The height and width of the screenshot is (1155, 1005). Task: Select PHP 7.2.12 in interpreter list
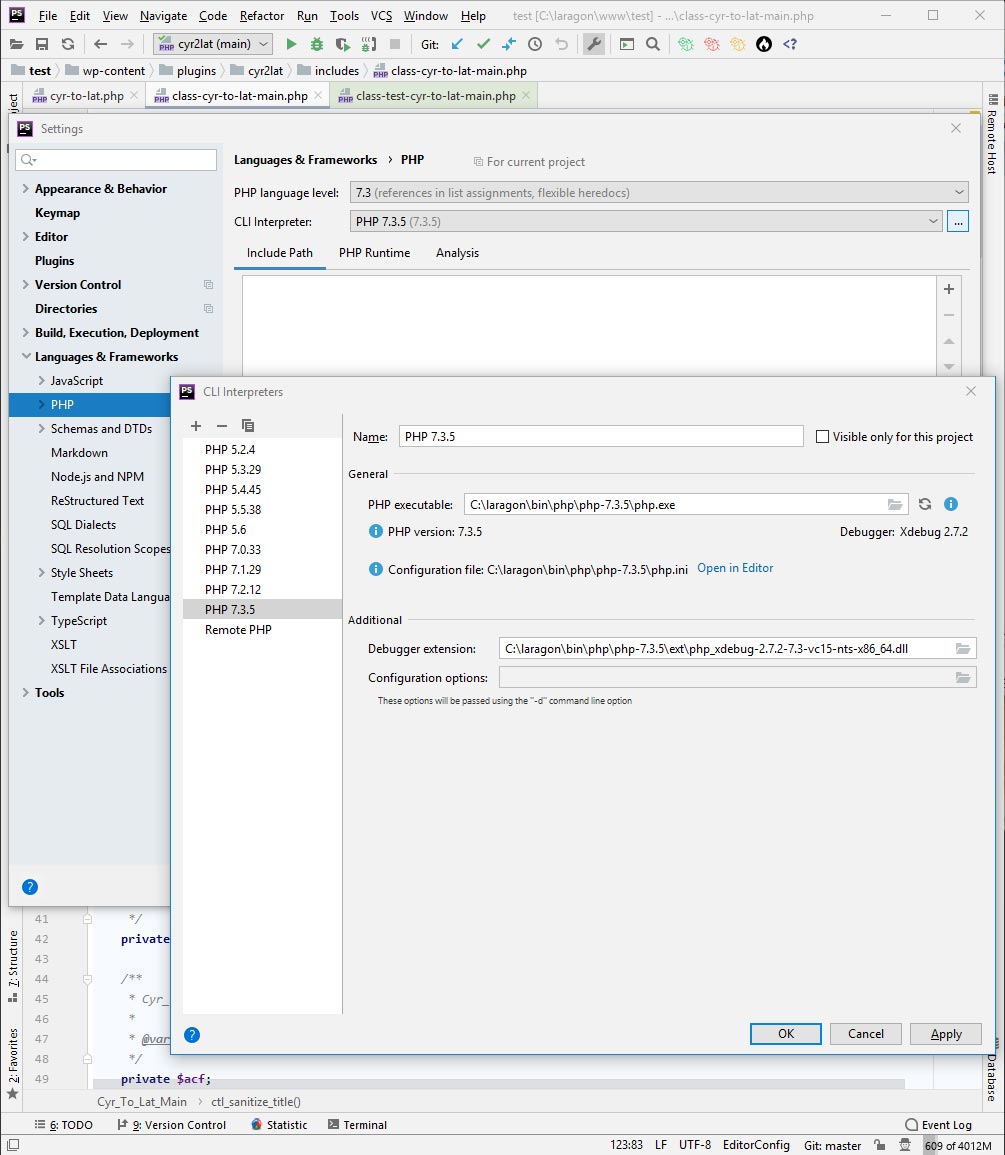tap(233, 590)
